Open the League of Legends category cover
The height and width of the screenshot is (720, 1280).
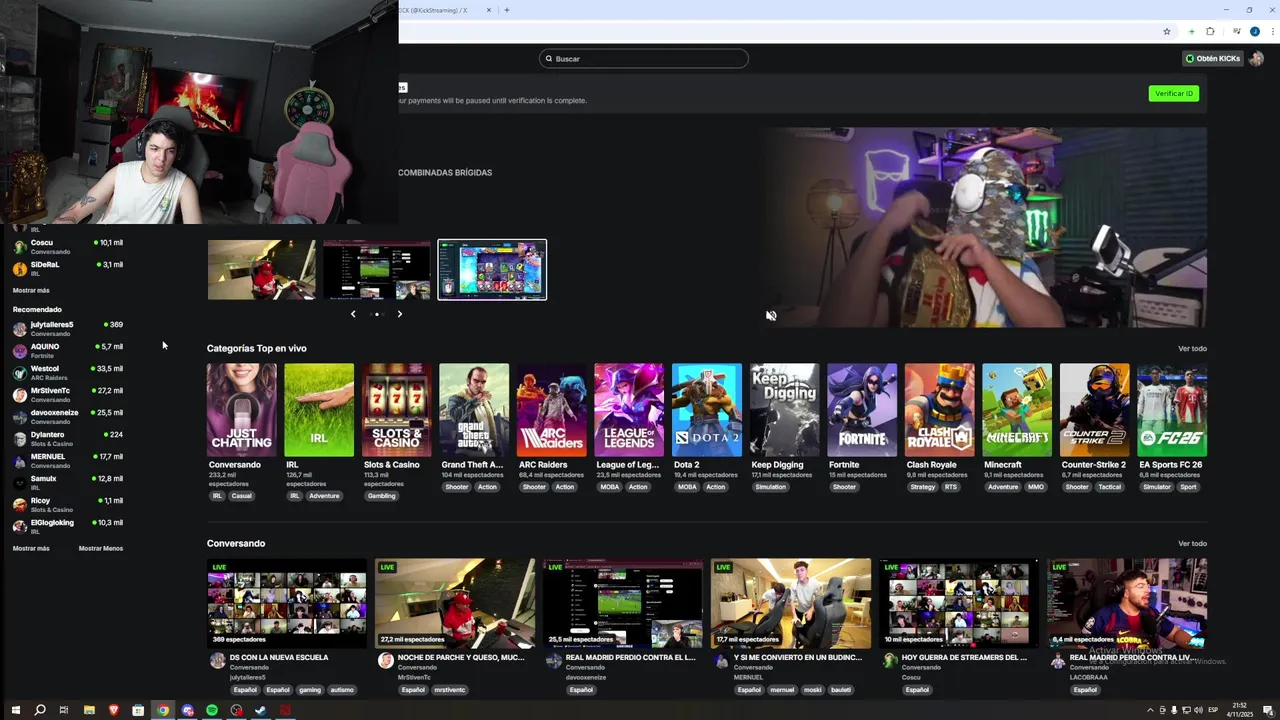[629, 410]
